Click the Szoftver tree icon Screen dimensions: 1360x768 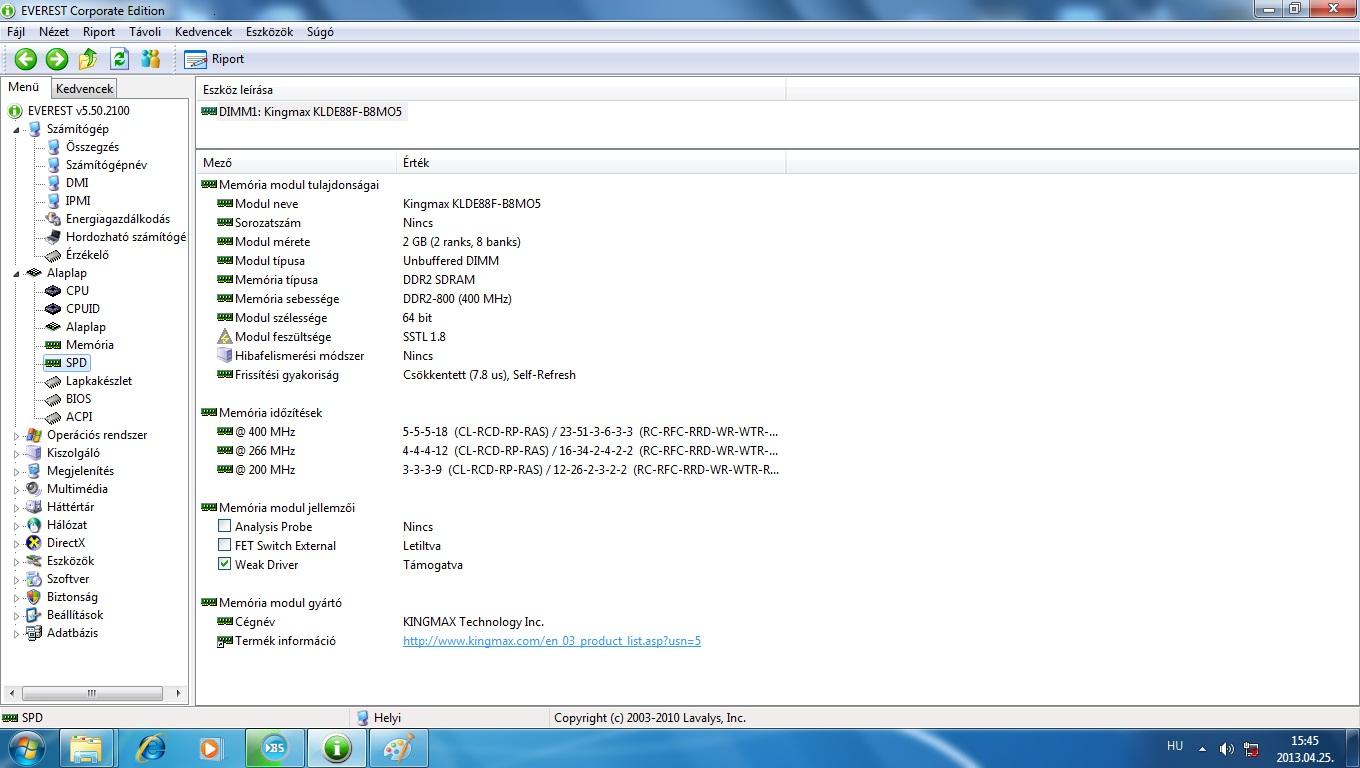click(34, 579)
